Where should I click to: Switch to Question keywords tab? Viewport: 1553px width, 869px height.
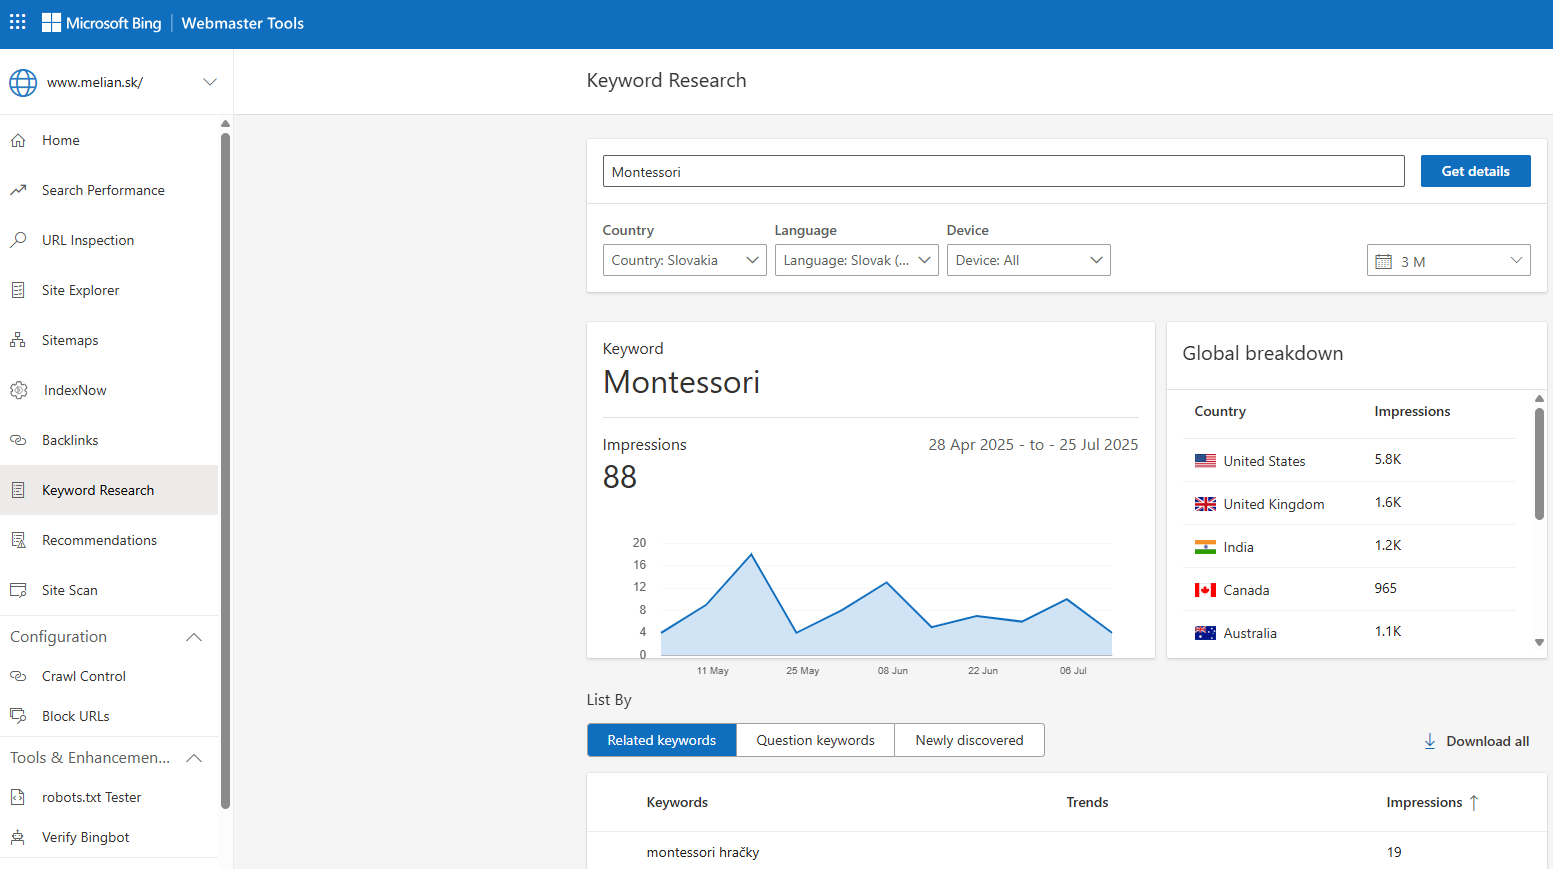815,740
